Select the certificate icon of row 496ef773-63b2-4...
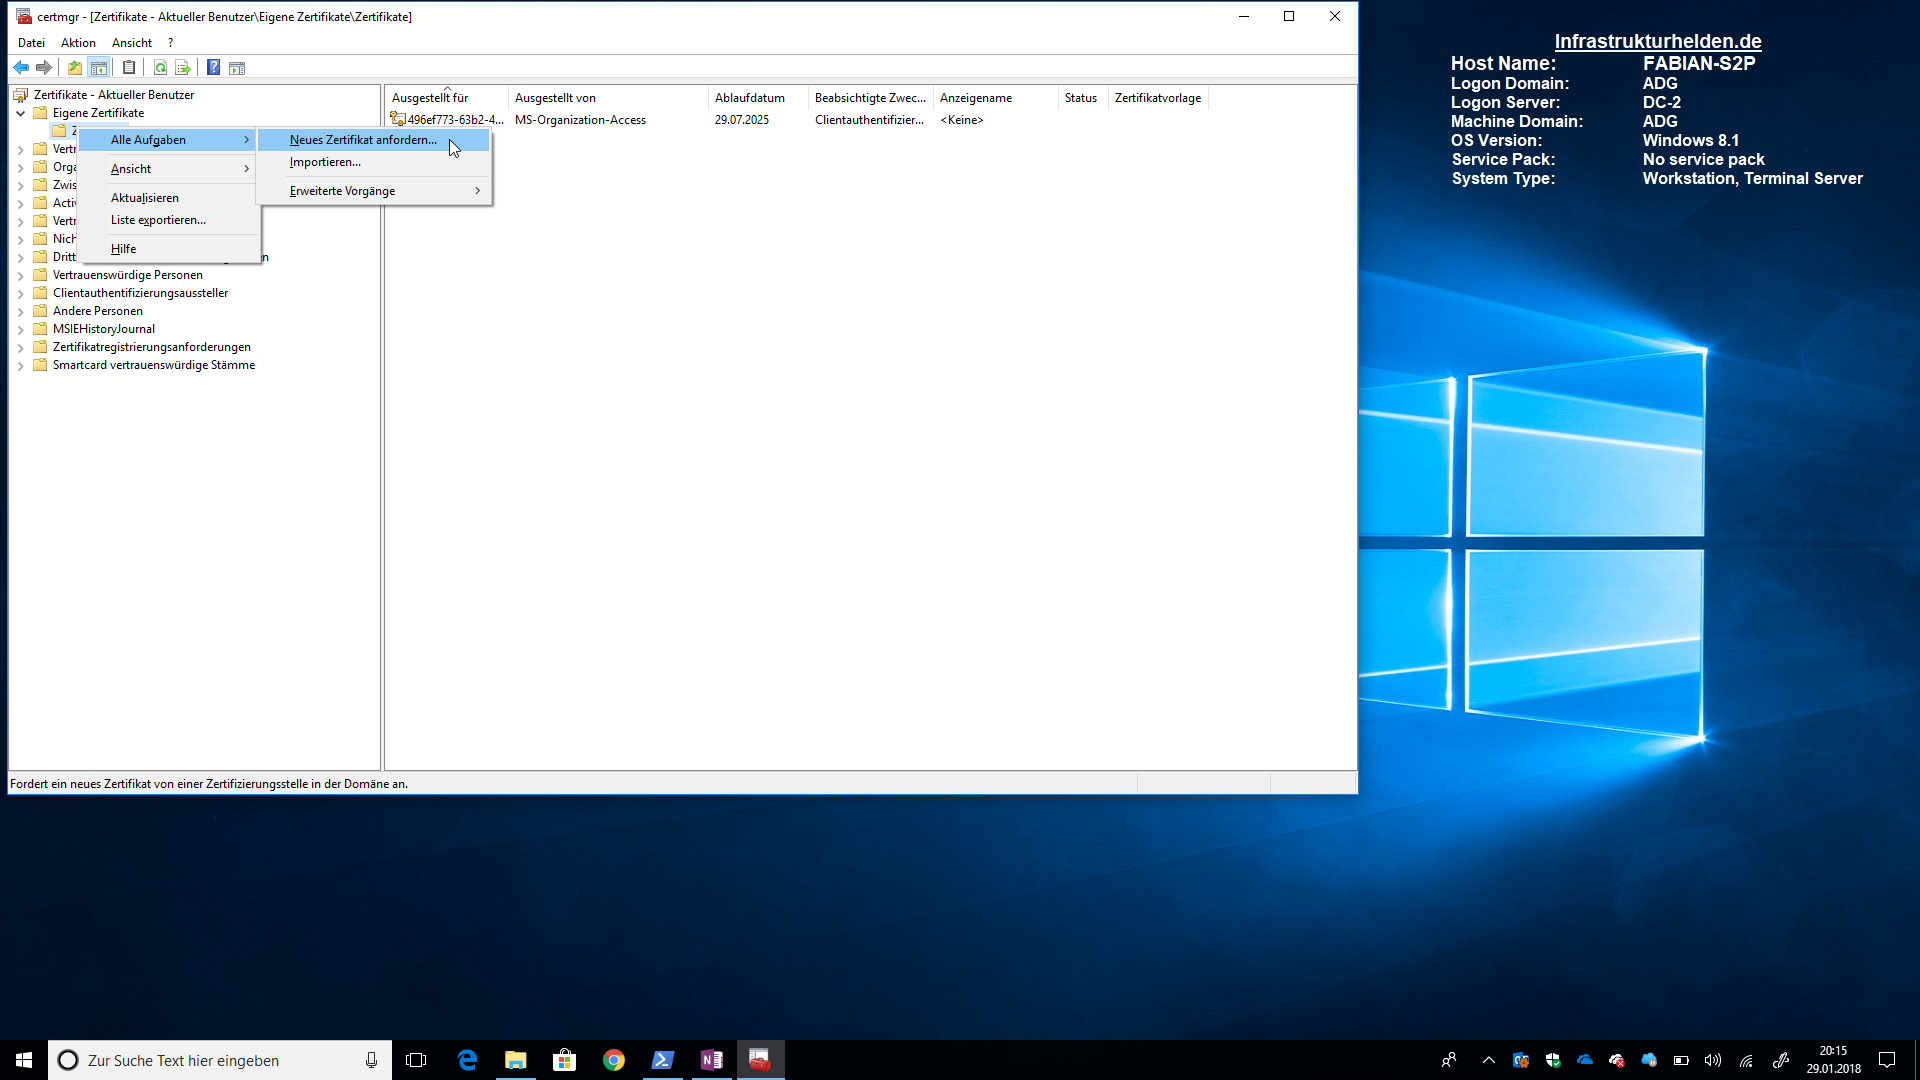Image resolution: width=1920 pixels, height=1080 pixels. 398,119
